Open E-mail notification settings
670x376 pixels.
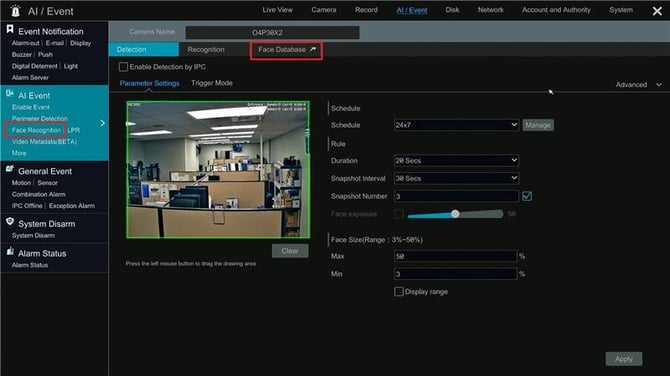55,43
